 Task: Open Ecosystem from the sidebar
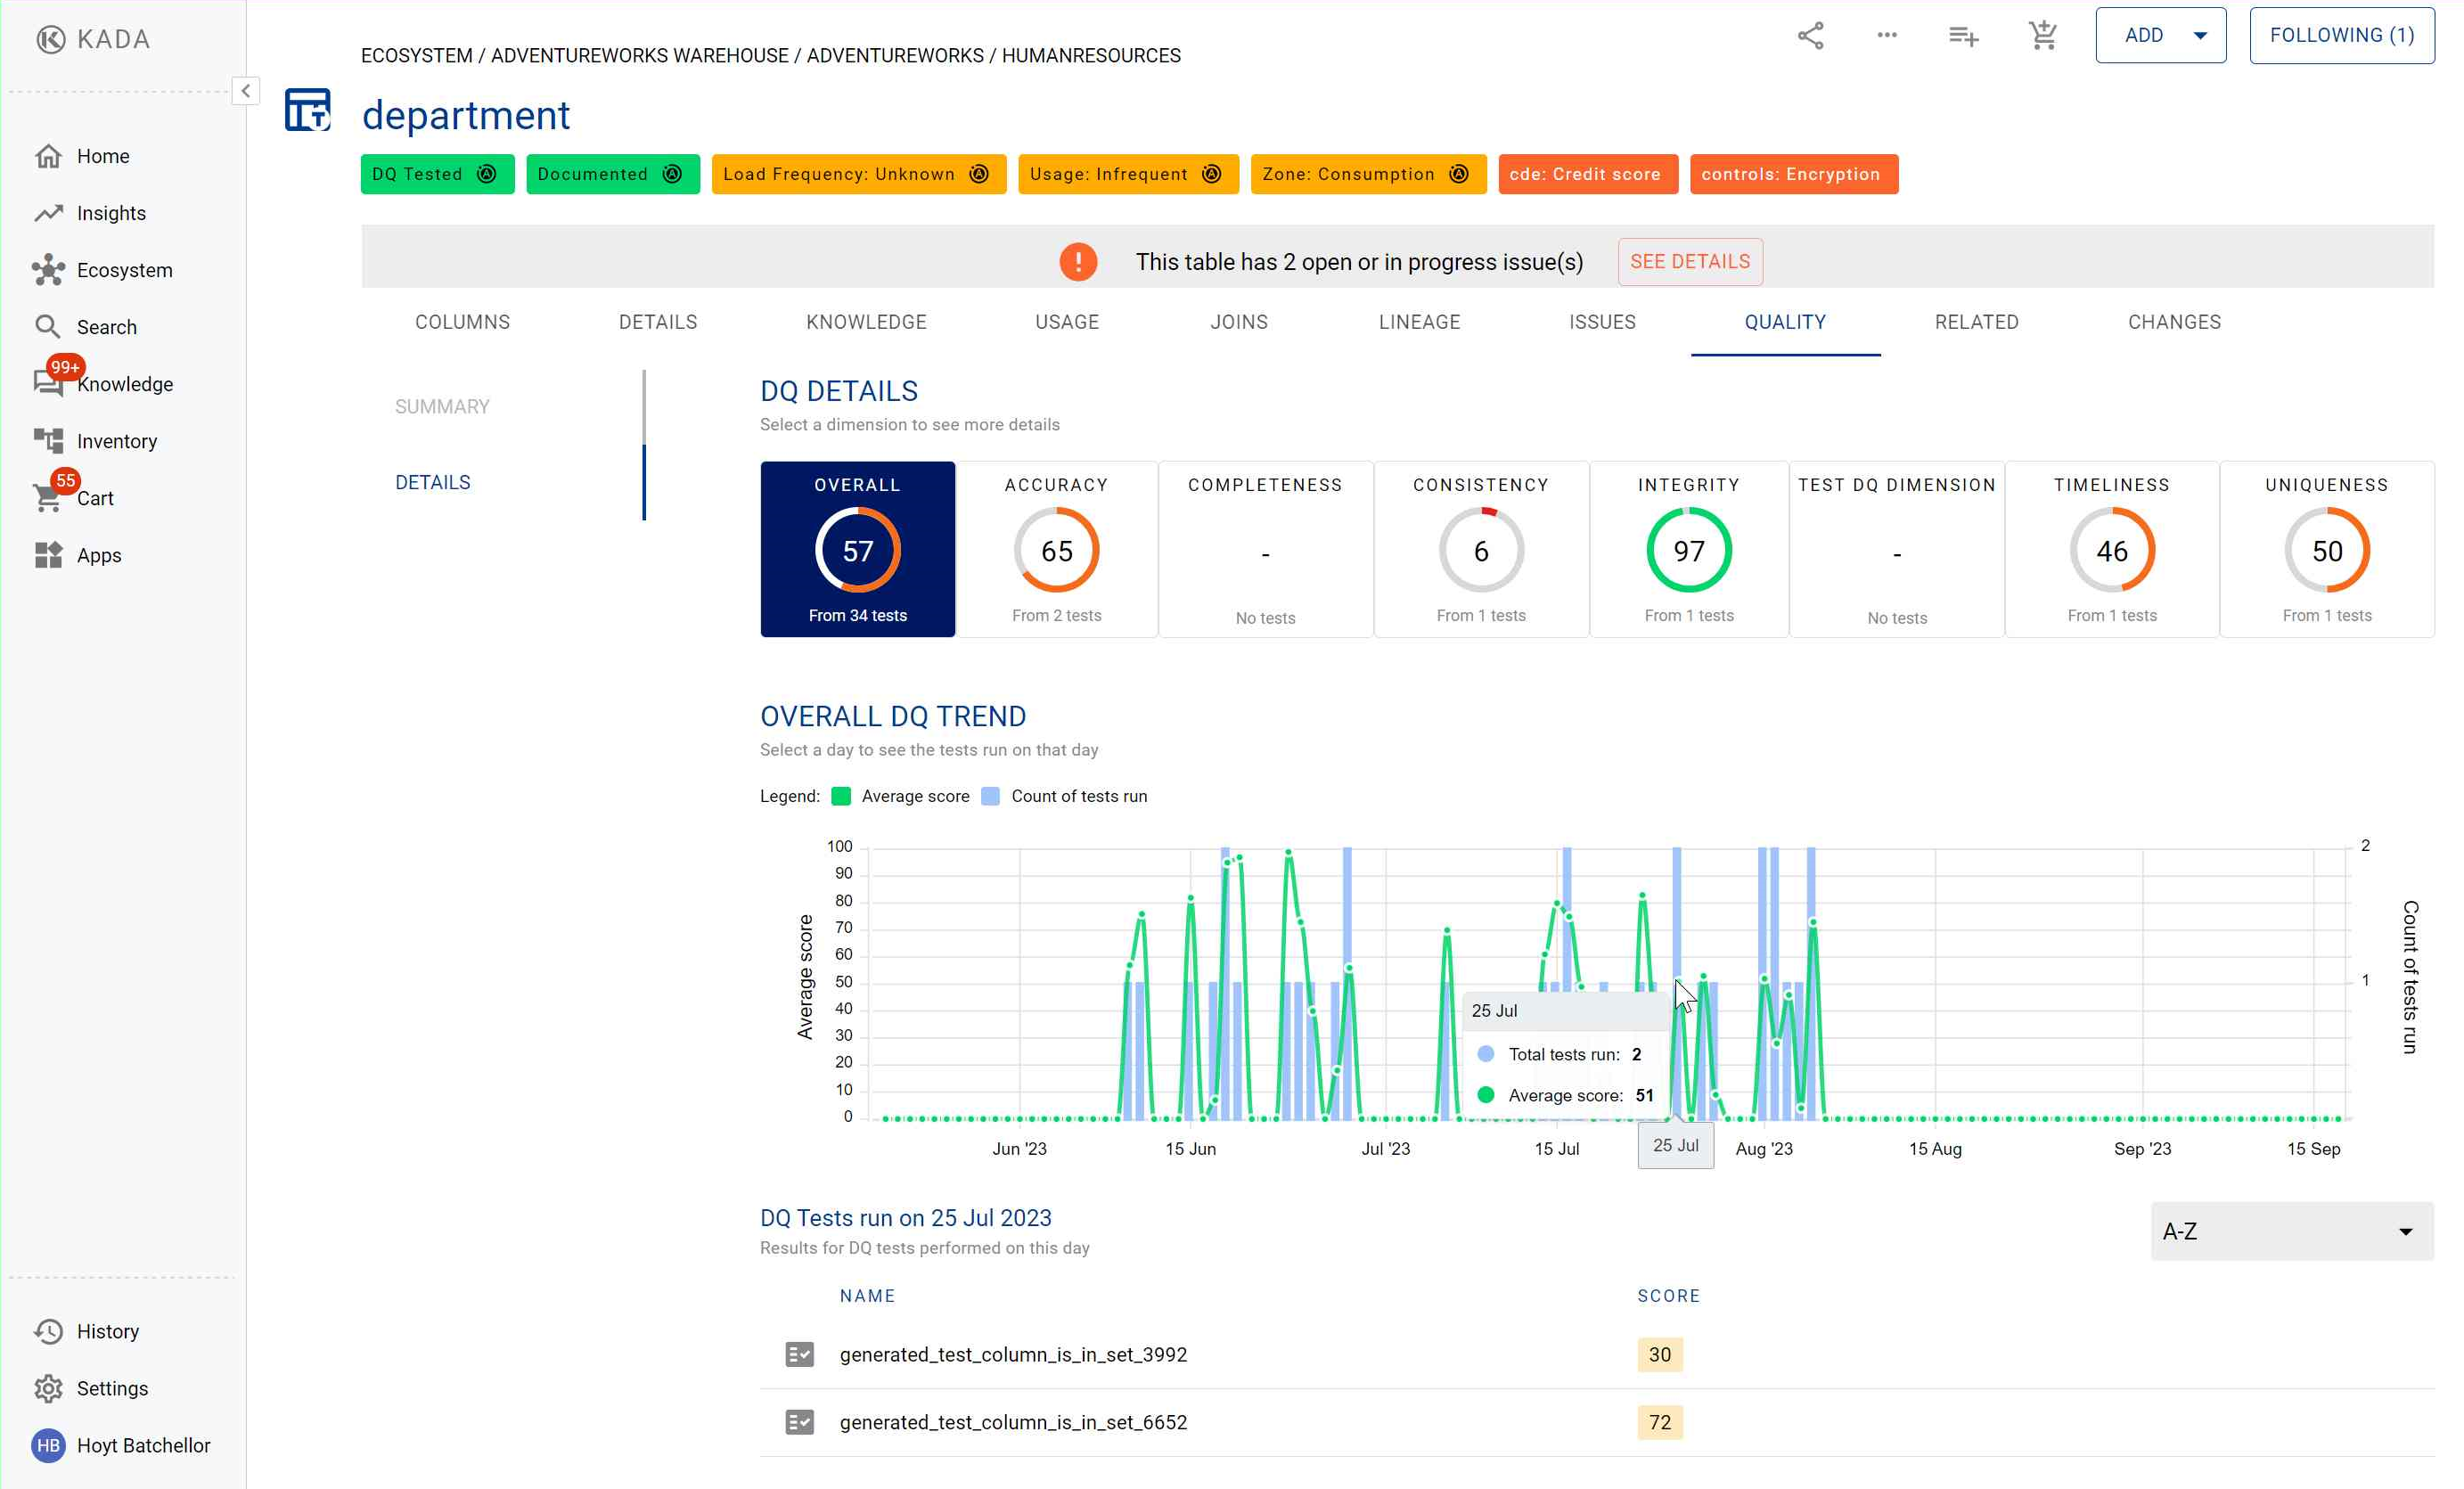coord(124,270)
